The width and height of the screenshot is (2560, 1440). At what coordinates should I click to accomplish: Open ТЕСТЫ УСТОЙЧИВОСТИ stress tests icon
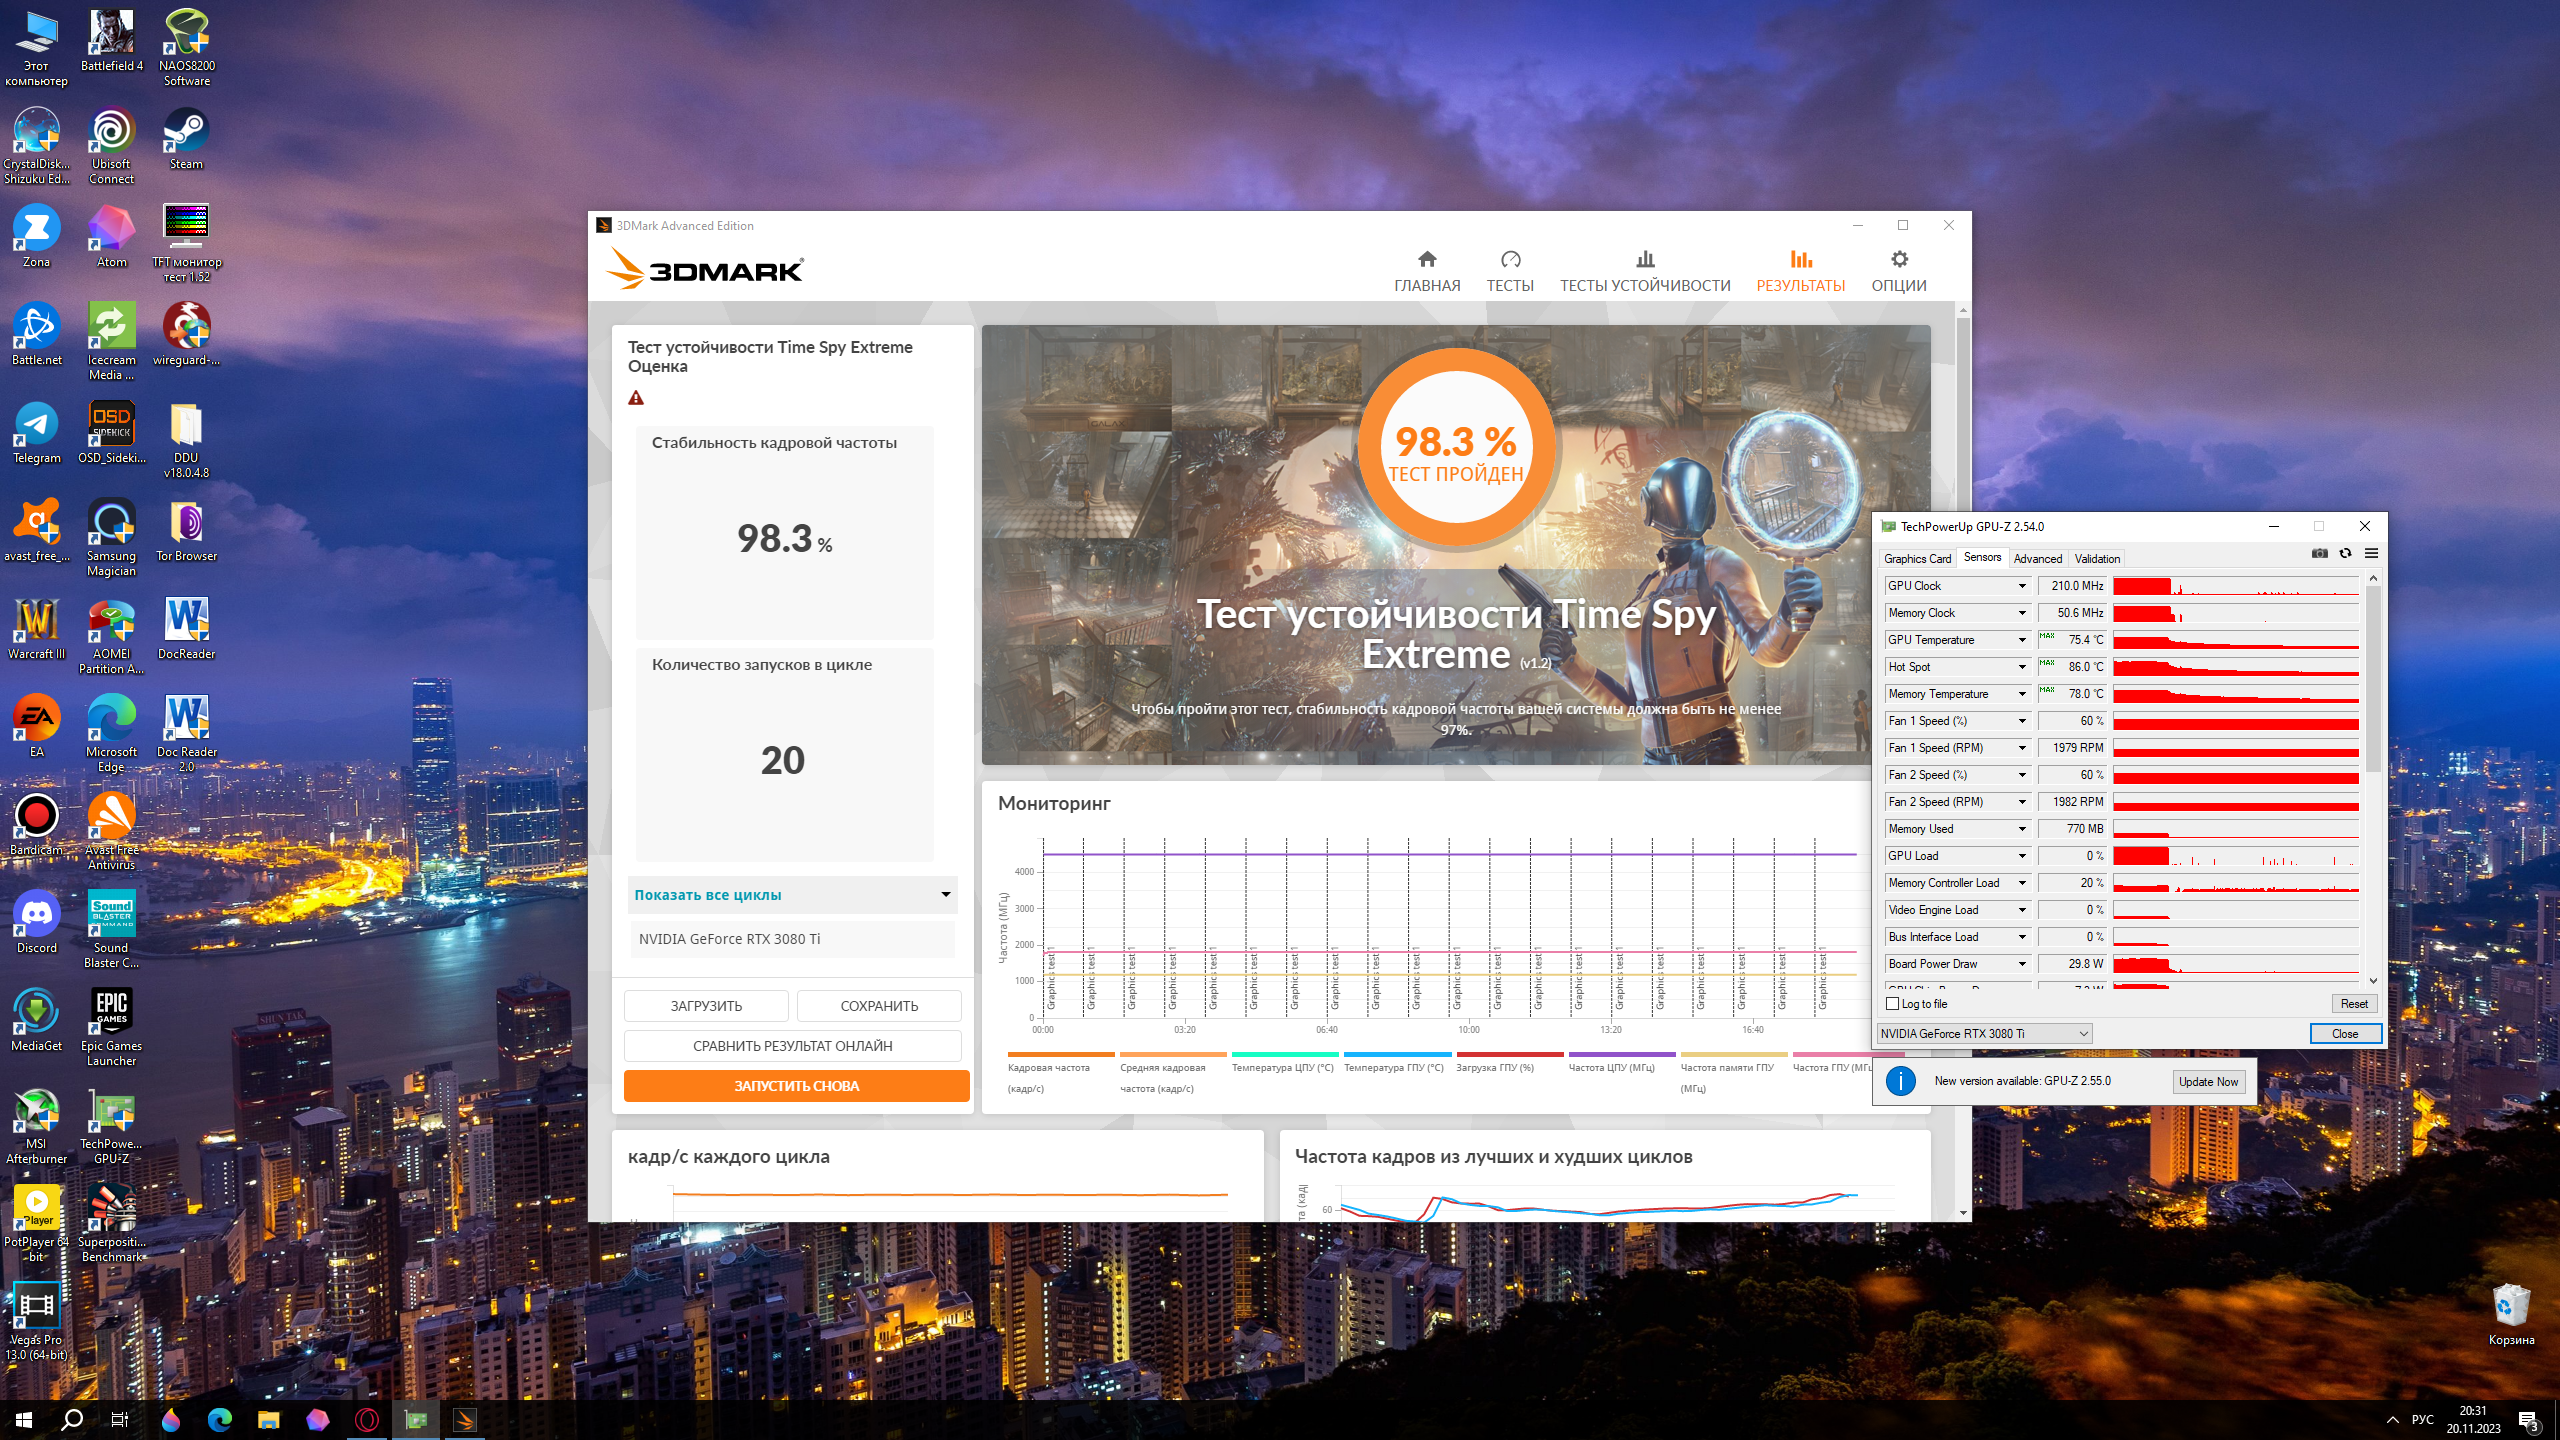point(1645,260)
